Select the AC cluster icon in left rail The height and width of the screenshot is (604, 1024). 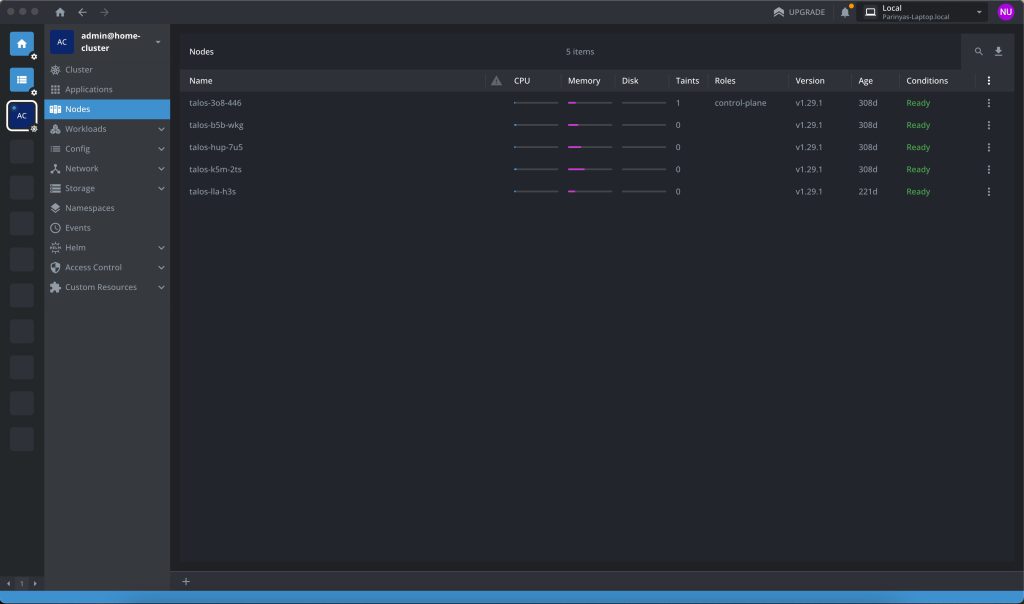[x=21, y=116]
